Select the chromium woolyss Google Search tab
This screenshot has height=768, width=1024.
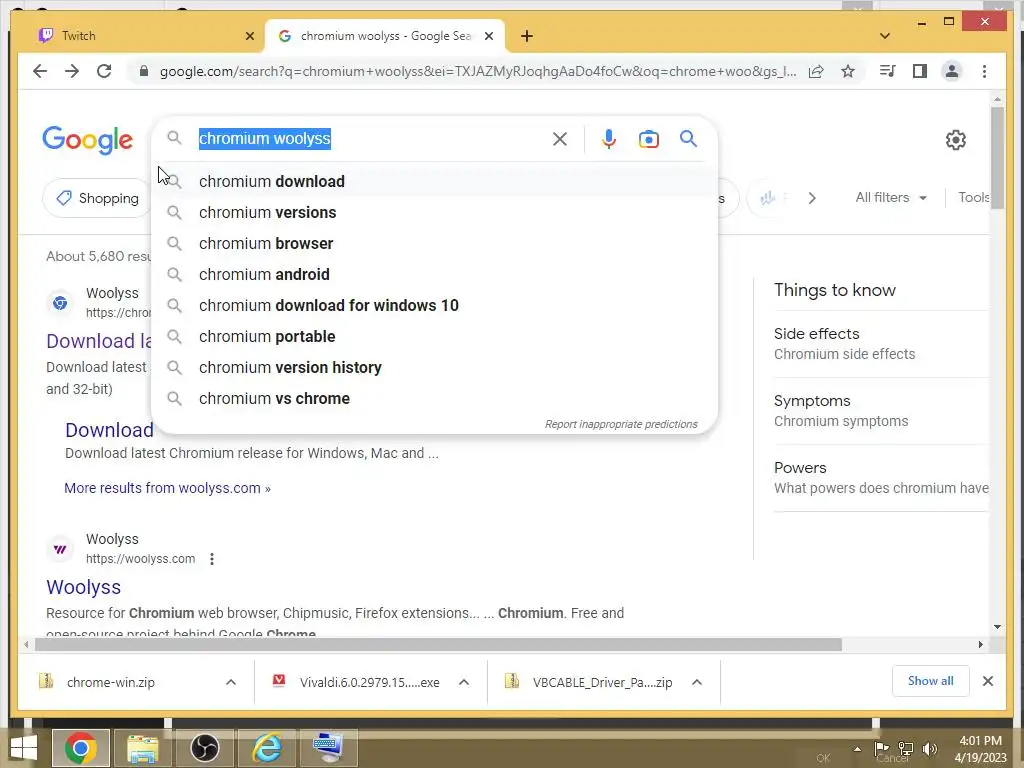(x=385, y=36)
